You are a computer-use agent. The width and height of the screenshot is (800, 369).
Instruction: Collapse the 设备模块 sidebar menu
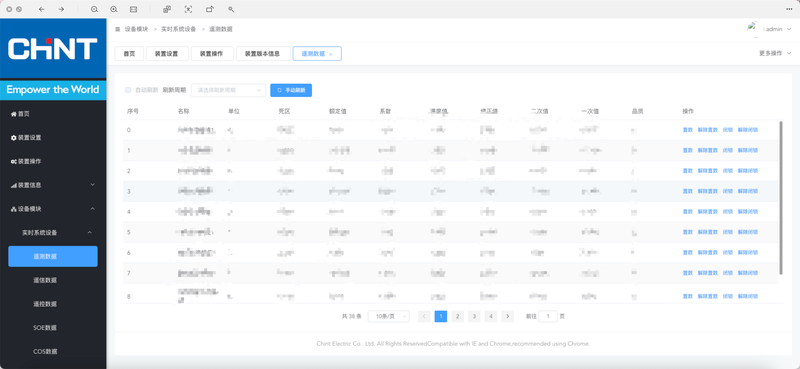click(x=92, y=209)
